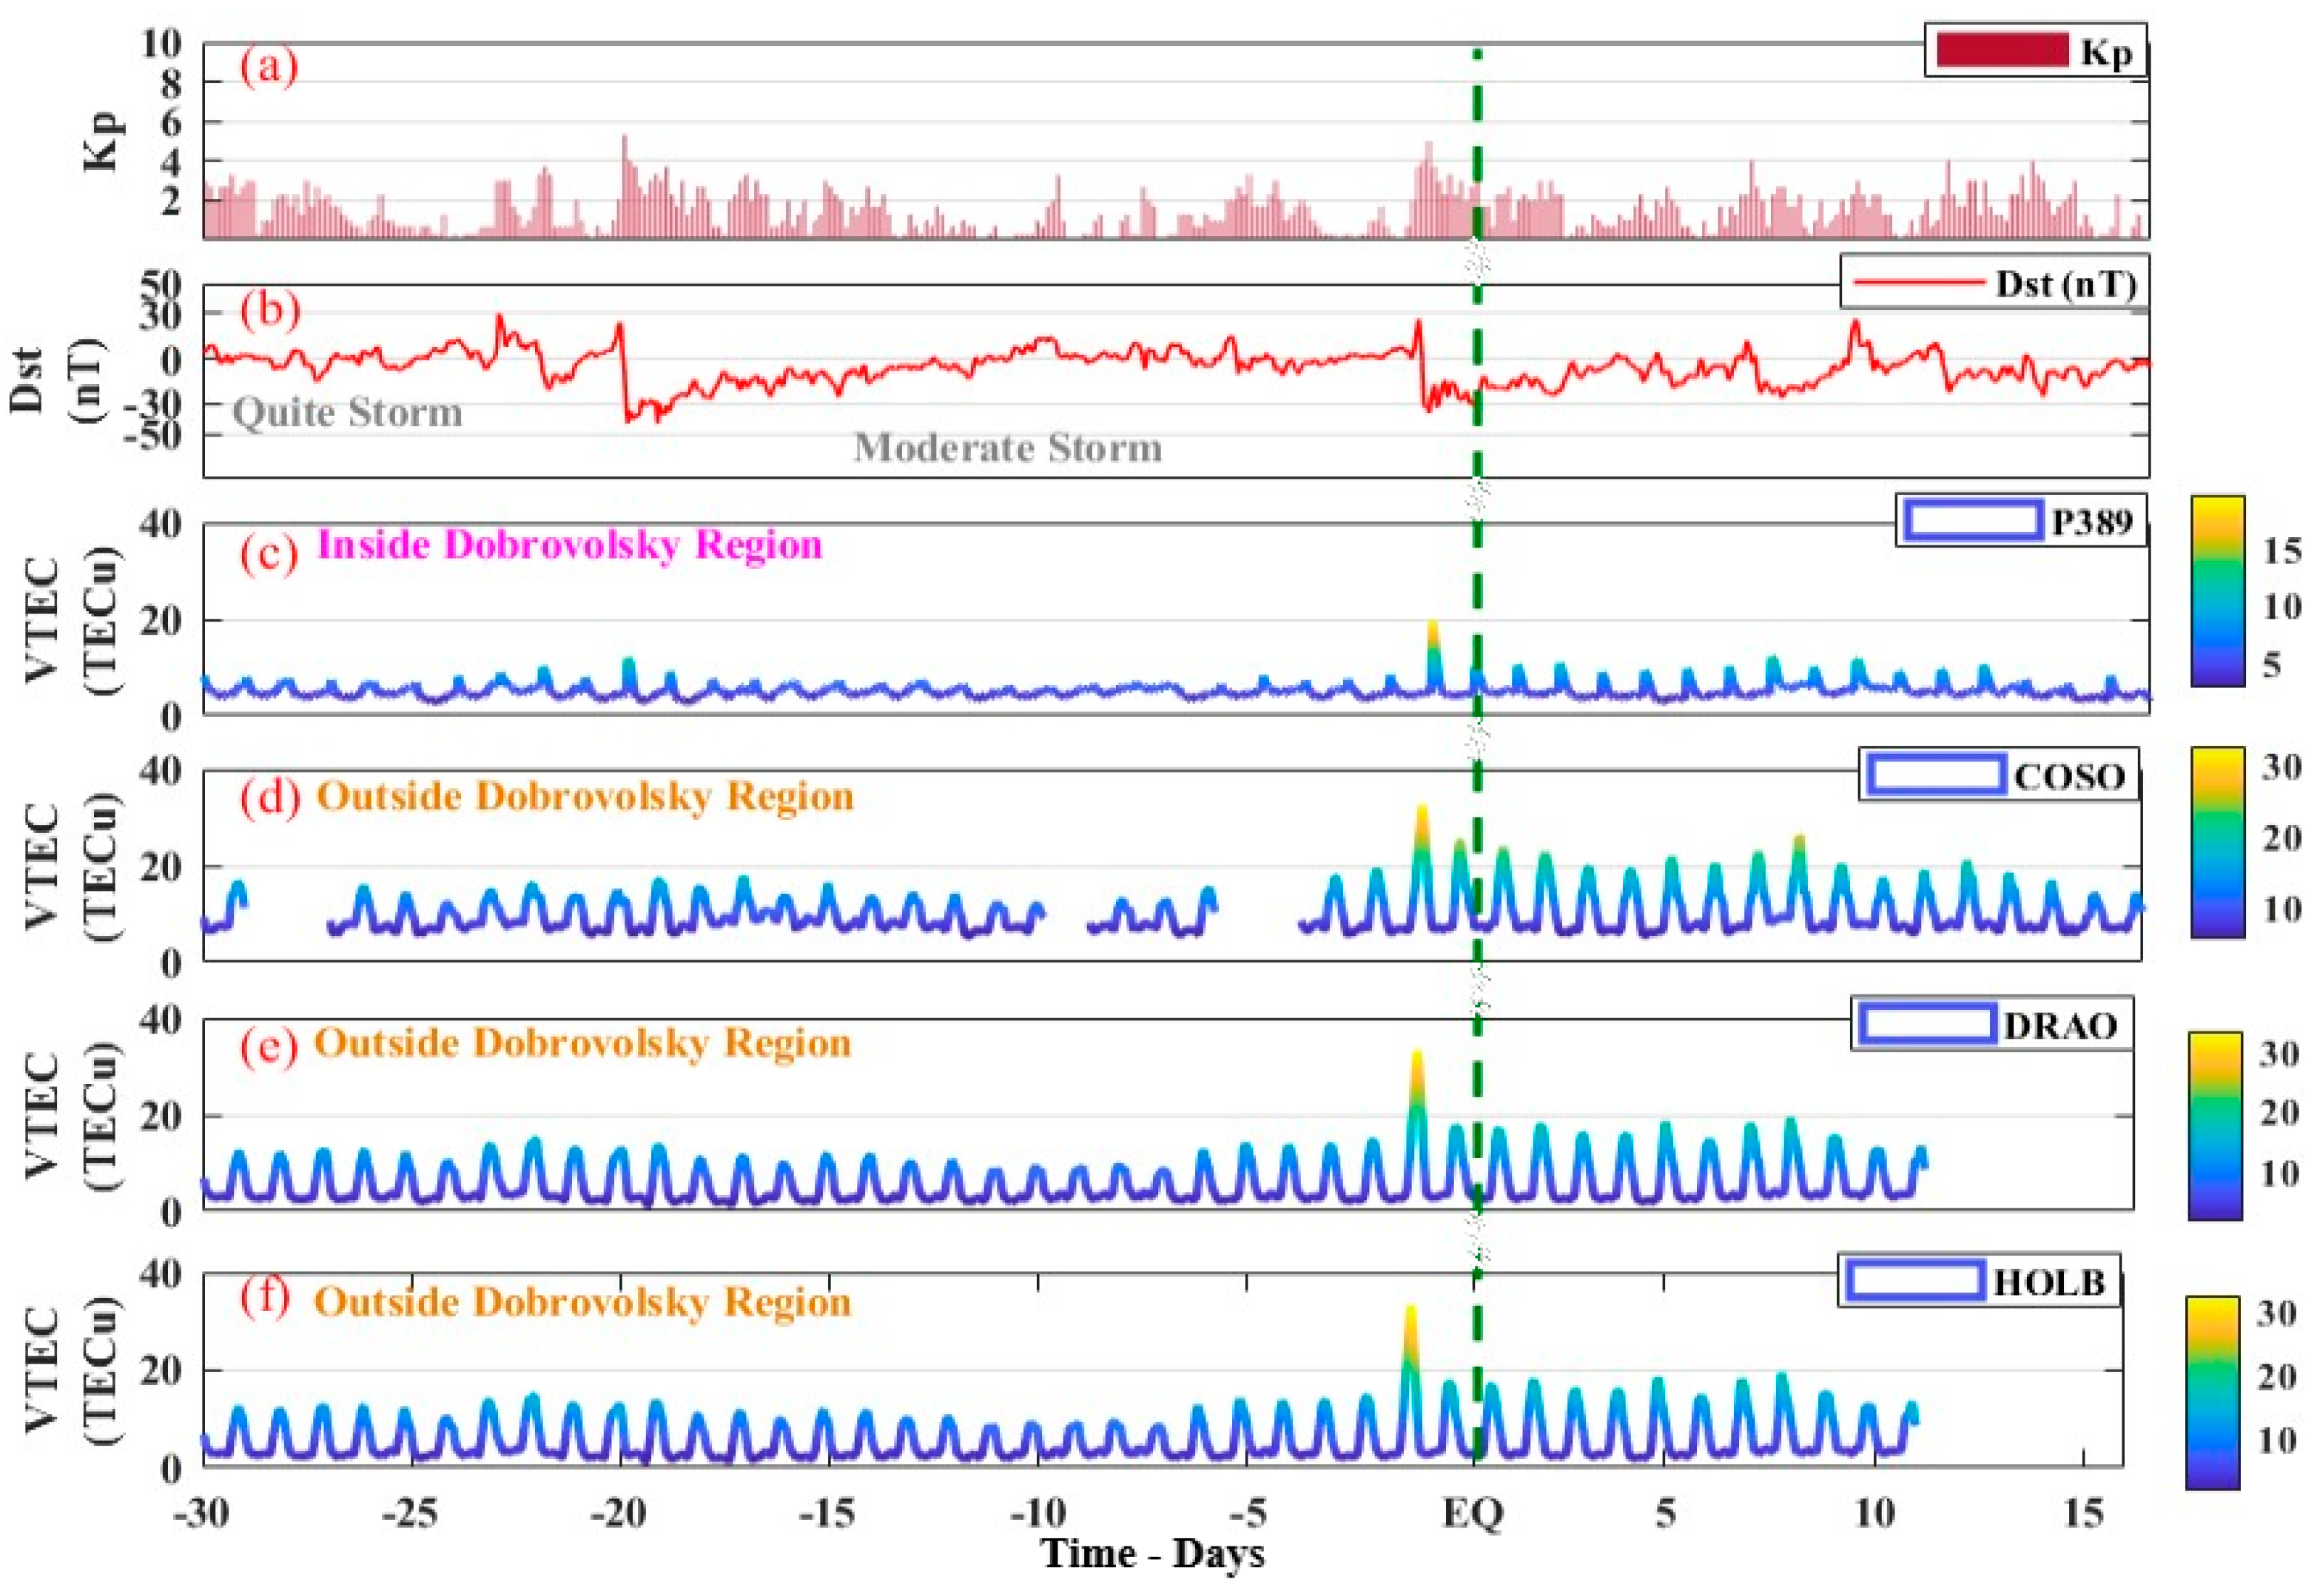
Task: Click the 'Inside Dobrovolsky Region' magenta text
Action: coord(569,545)
